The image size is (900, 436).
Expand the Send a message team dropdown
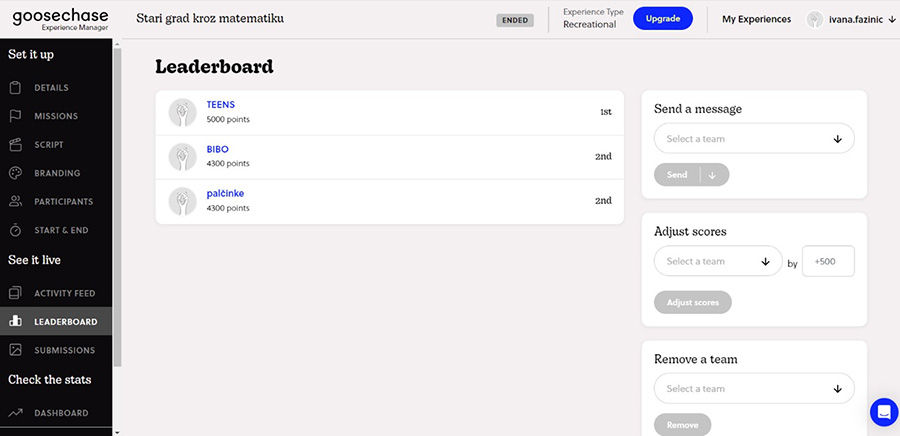point(753,139)
